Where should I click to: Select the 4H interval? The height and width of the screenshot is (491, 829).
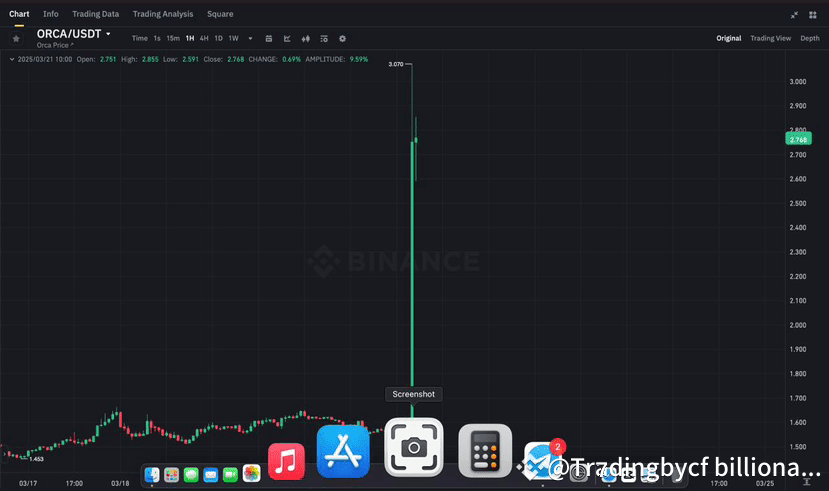point(204,39)
